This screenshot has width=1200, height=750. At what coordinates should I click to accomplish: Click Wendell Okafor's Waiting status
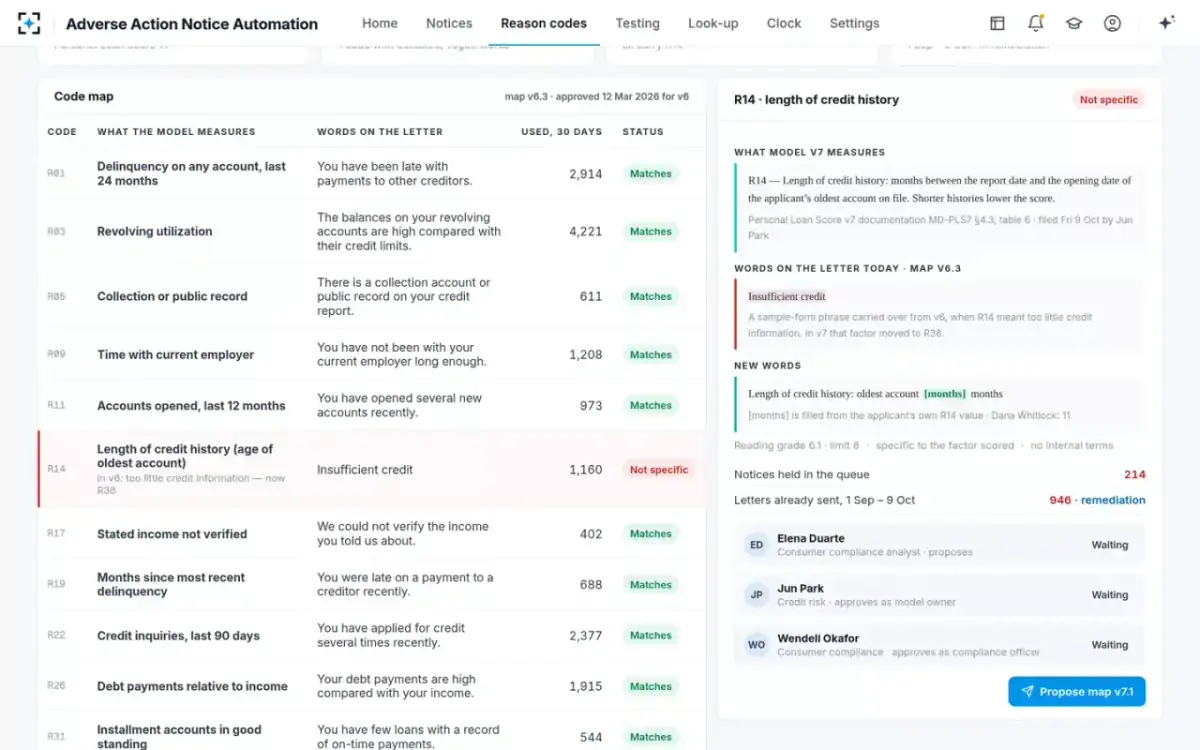tap(1110, 645)
